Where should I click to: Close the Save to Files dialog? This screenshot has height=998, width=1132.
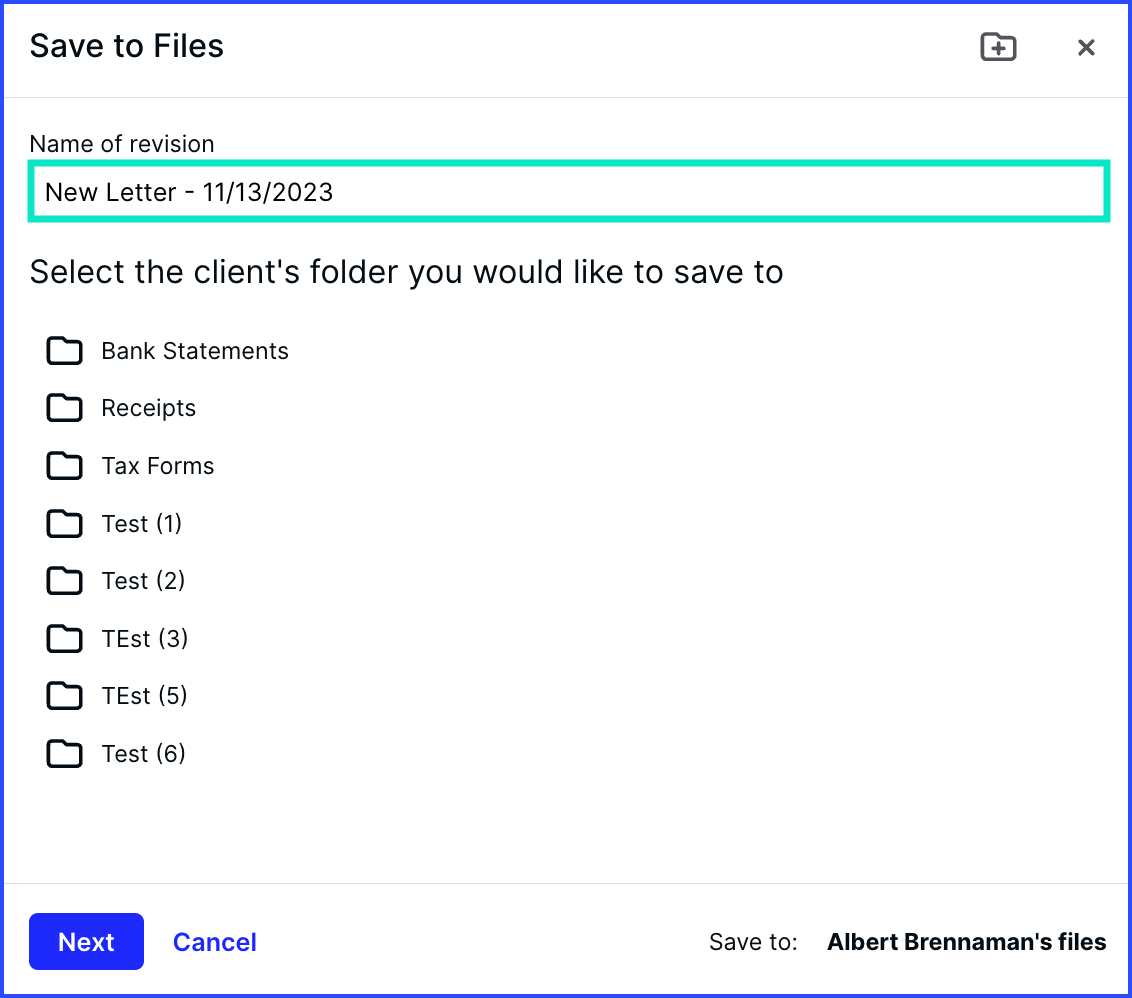coord(1086,47)
